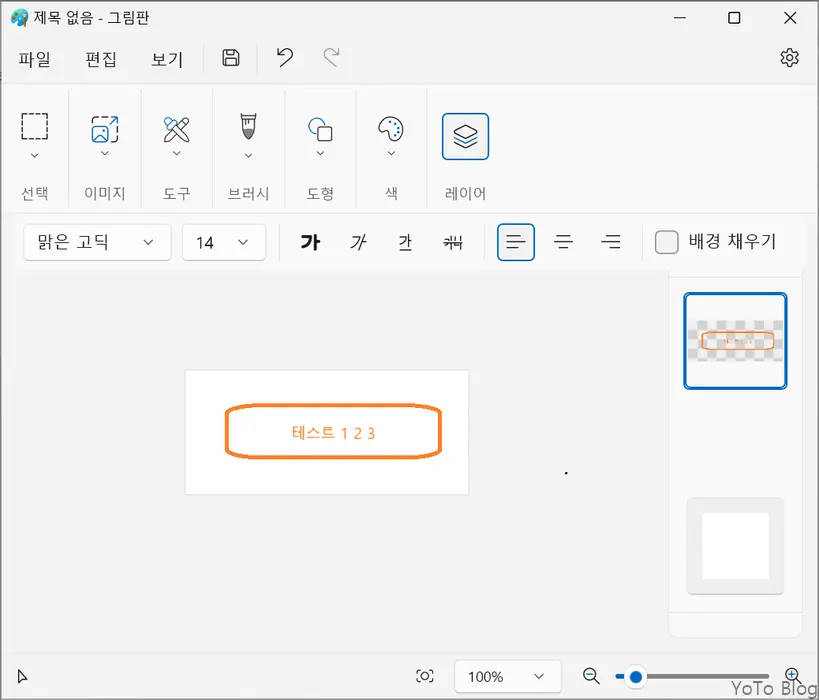Open the 편집 menu
819x700 pixels.
coord(101,59)
